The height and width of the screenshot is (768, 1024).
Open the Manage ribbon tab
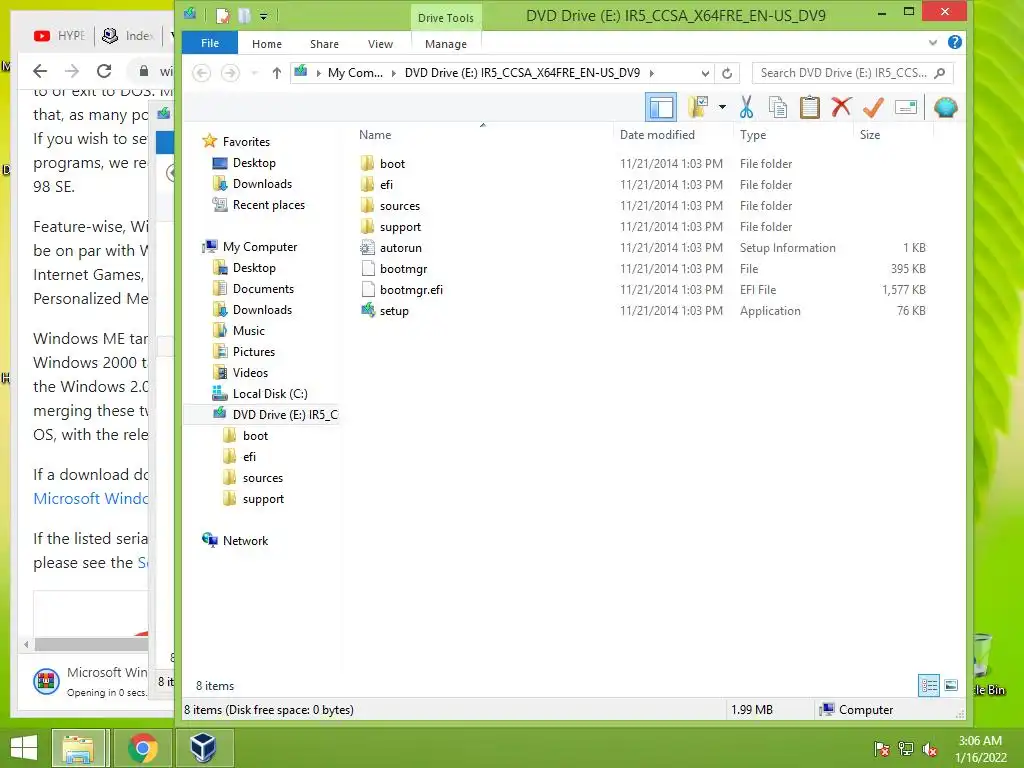[x=446, y=44]
